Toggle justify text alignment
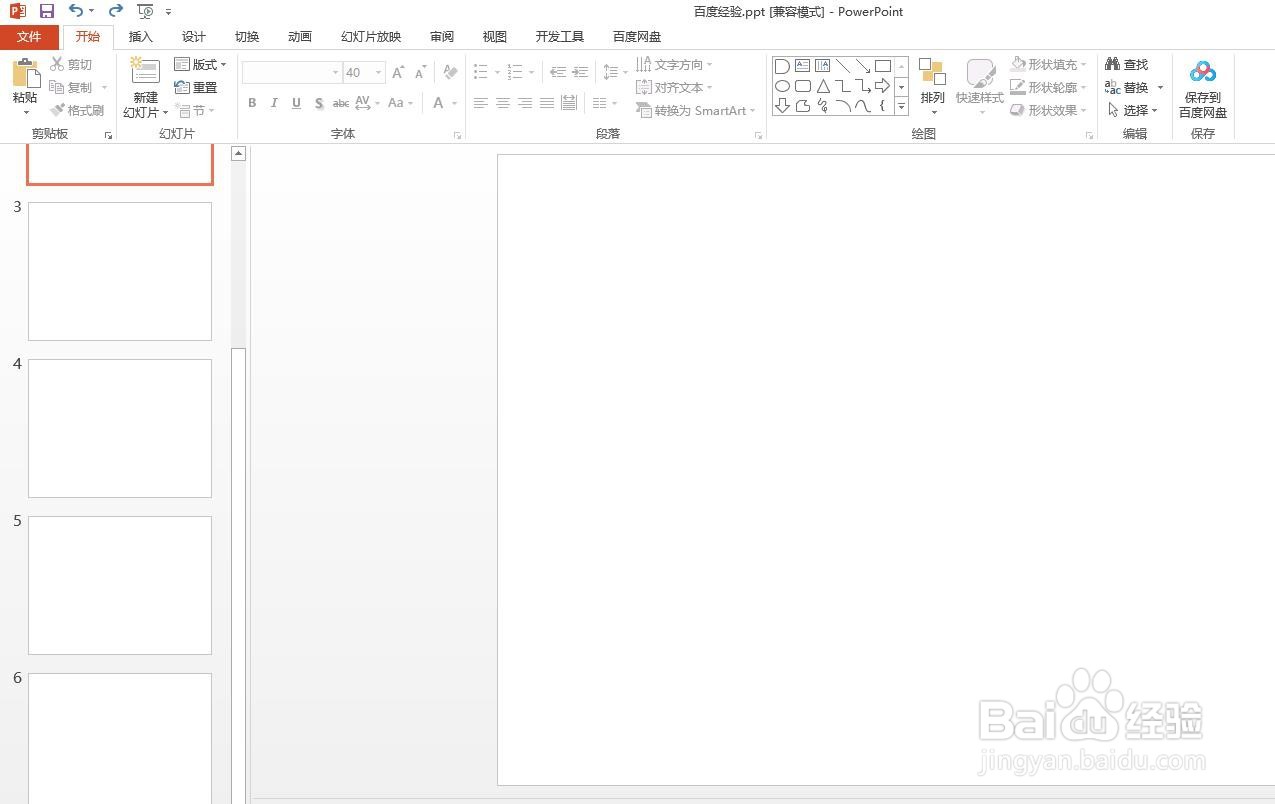This screenshot has height=804, width=1275. pyautogui.click(x=547, y=103)
